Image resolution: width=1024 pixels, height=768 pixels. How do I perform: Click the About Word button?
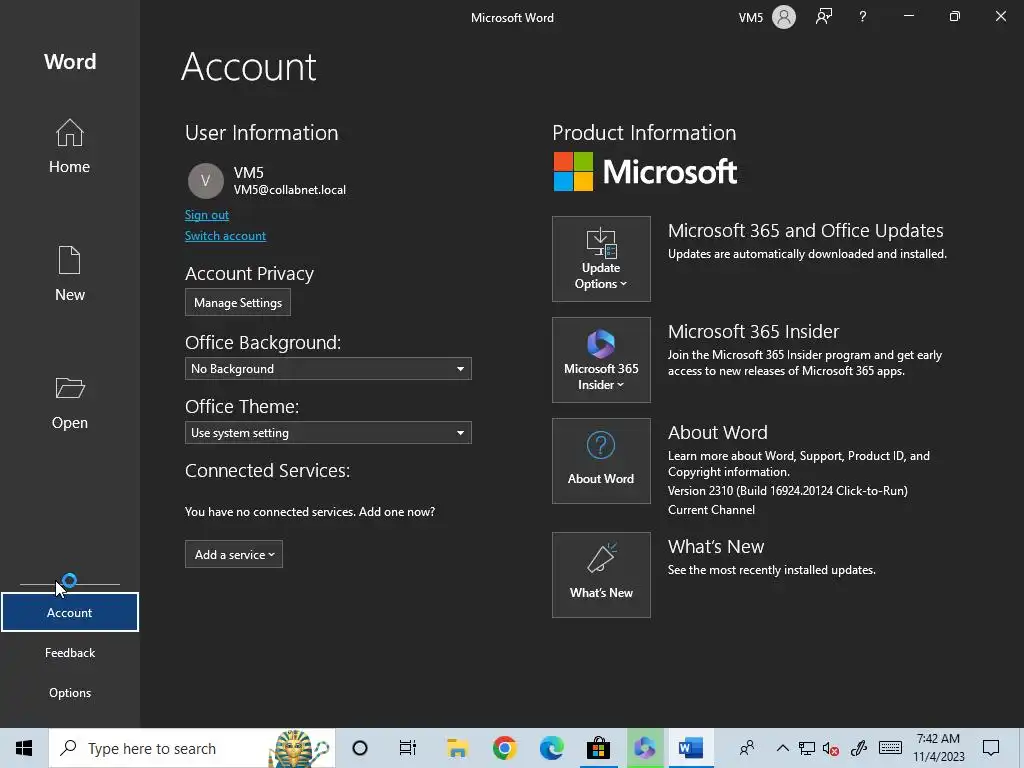(601, 461)
